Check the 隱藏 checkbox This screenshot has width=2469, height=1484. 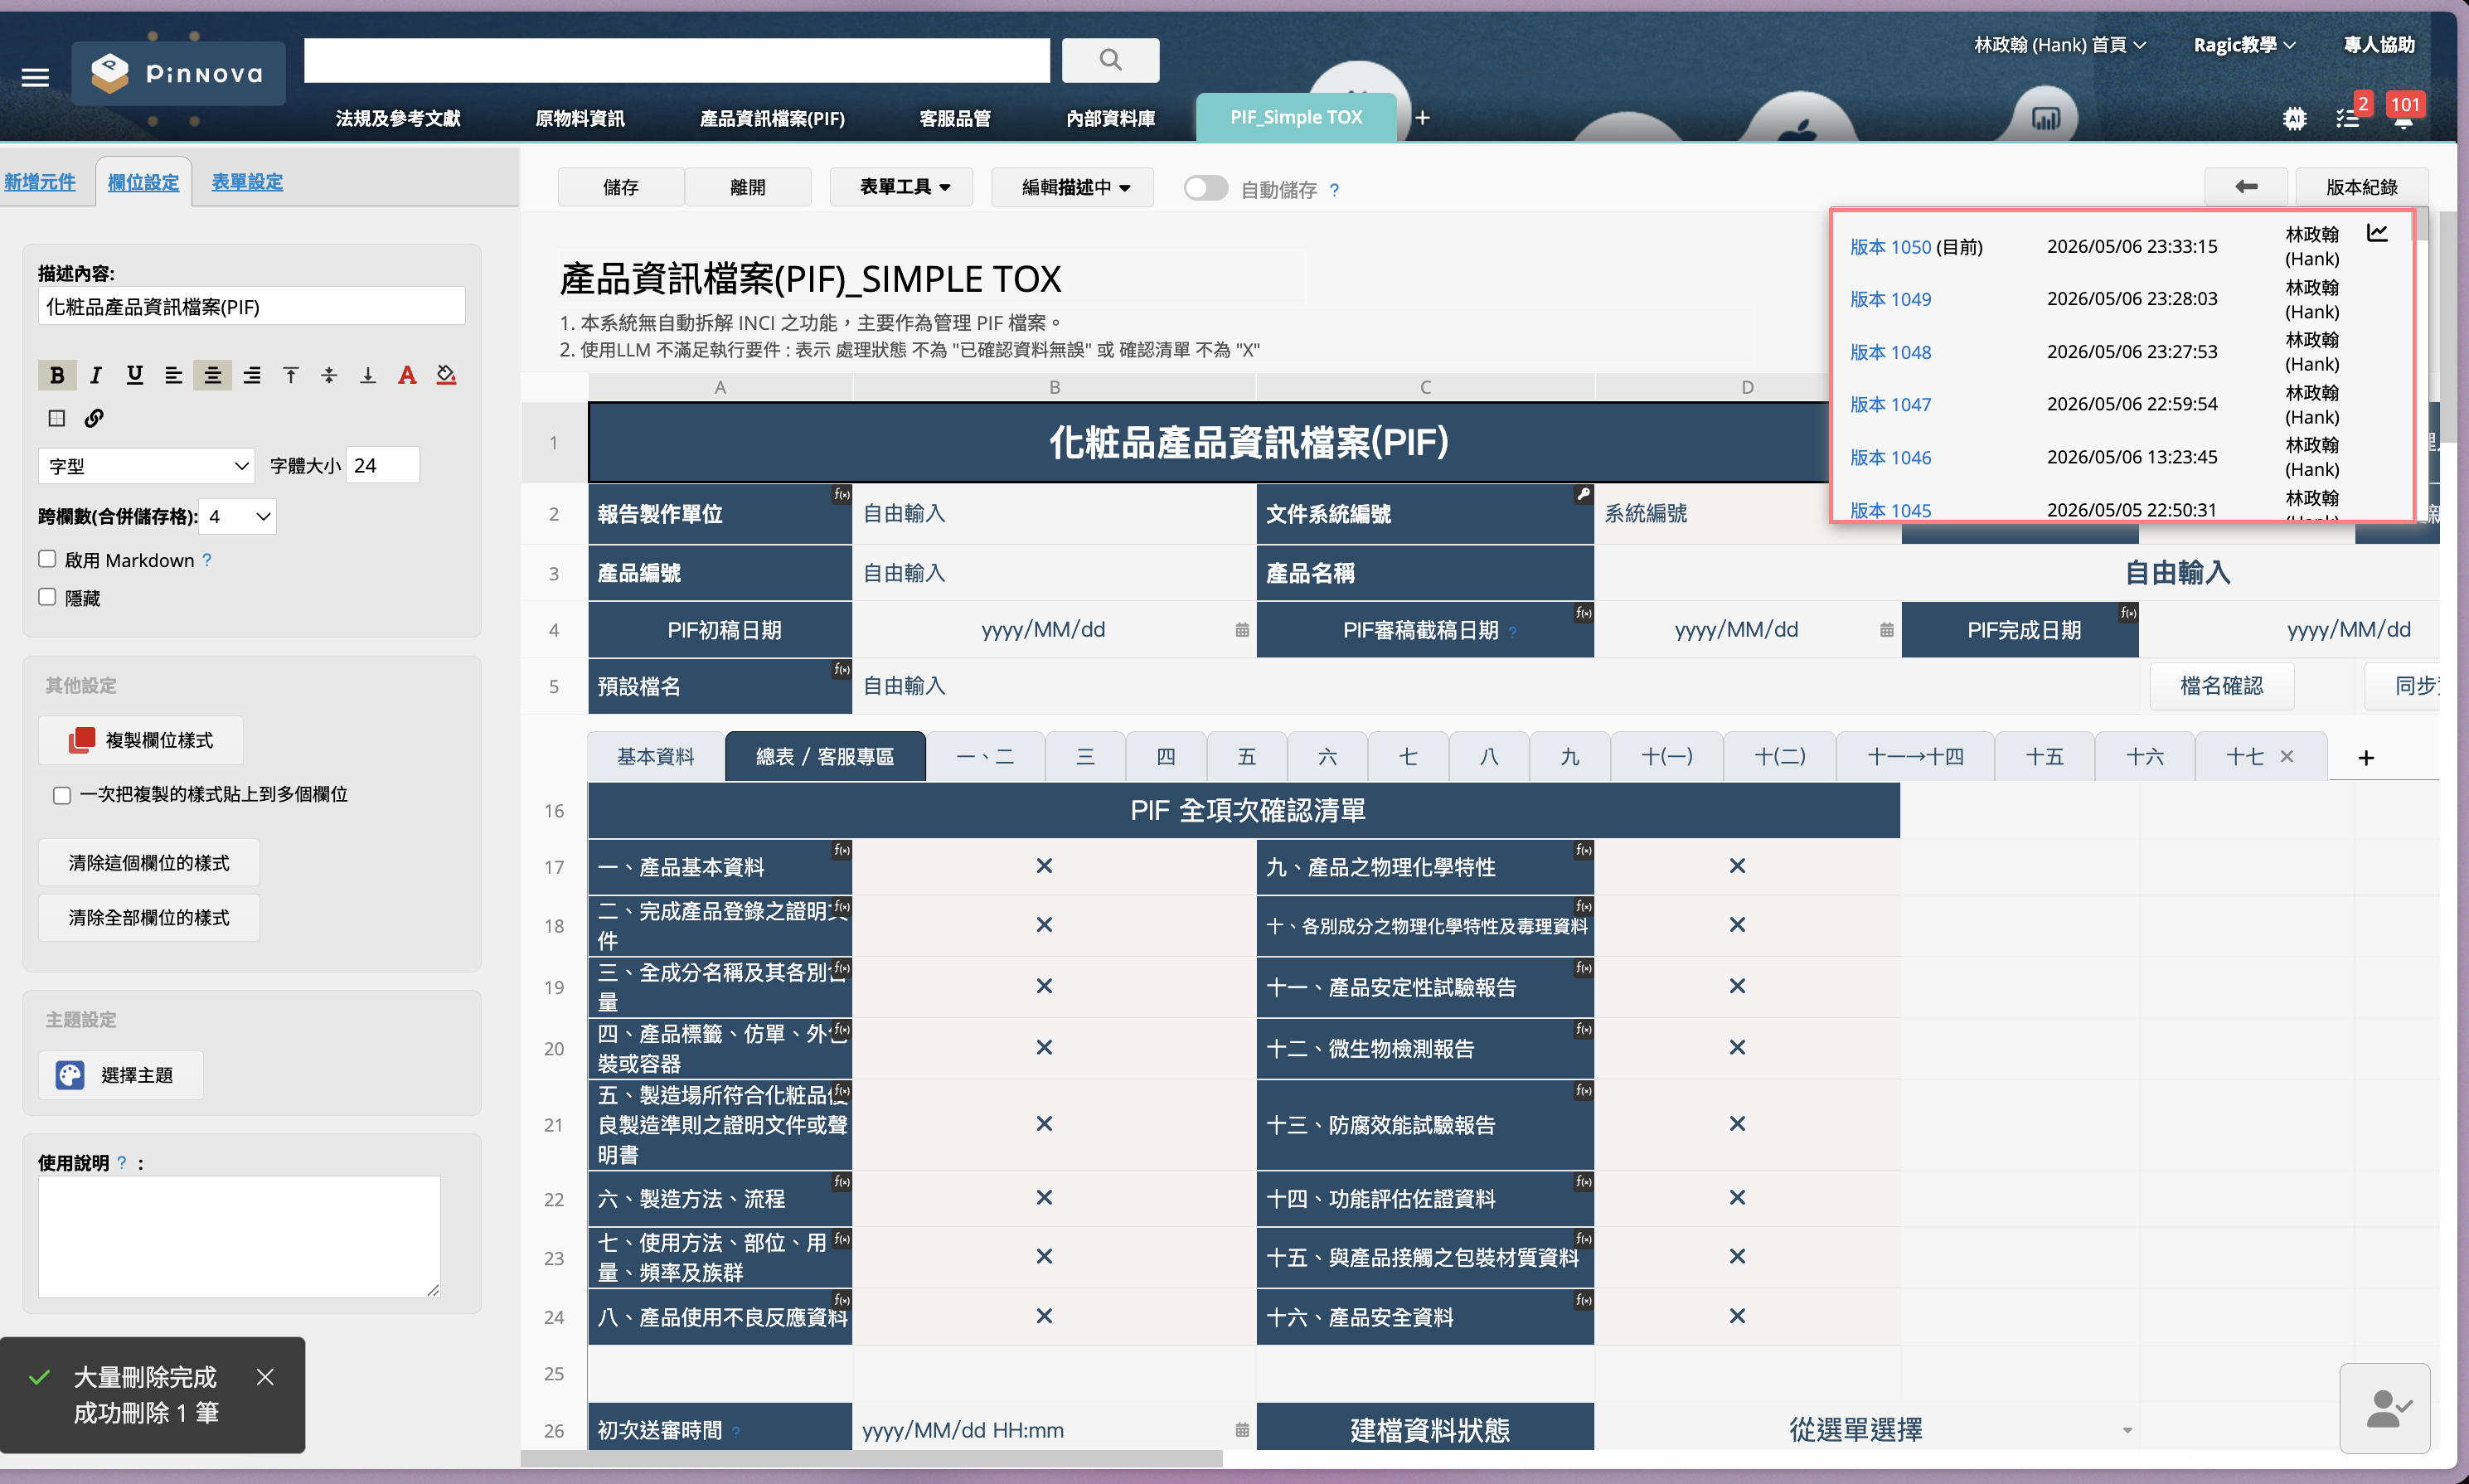coord(47,597)
